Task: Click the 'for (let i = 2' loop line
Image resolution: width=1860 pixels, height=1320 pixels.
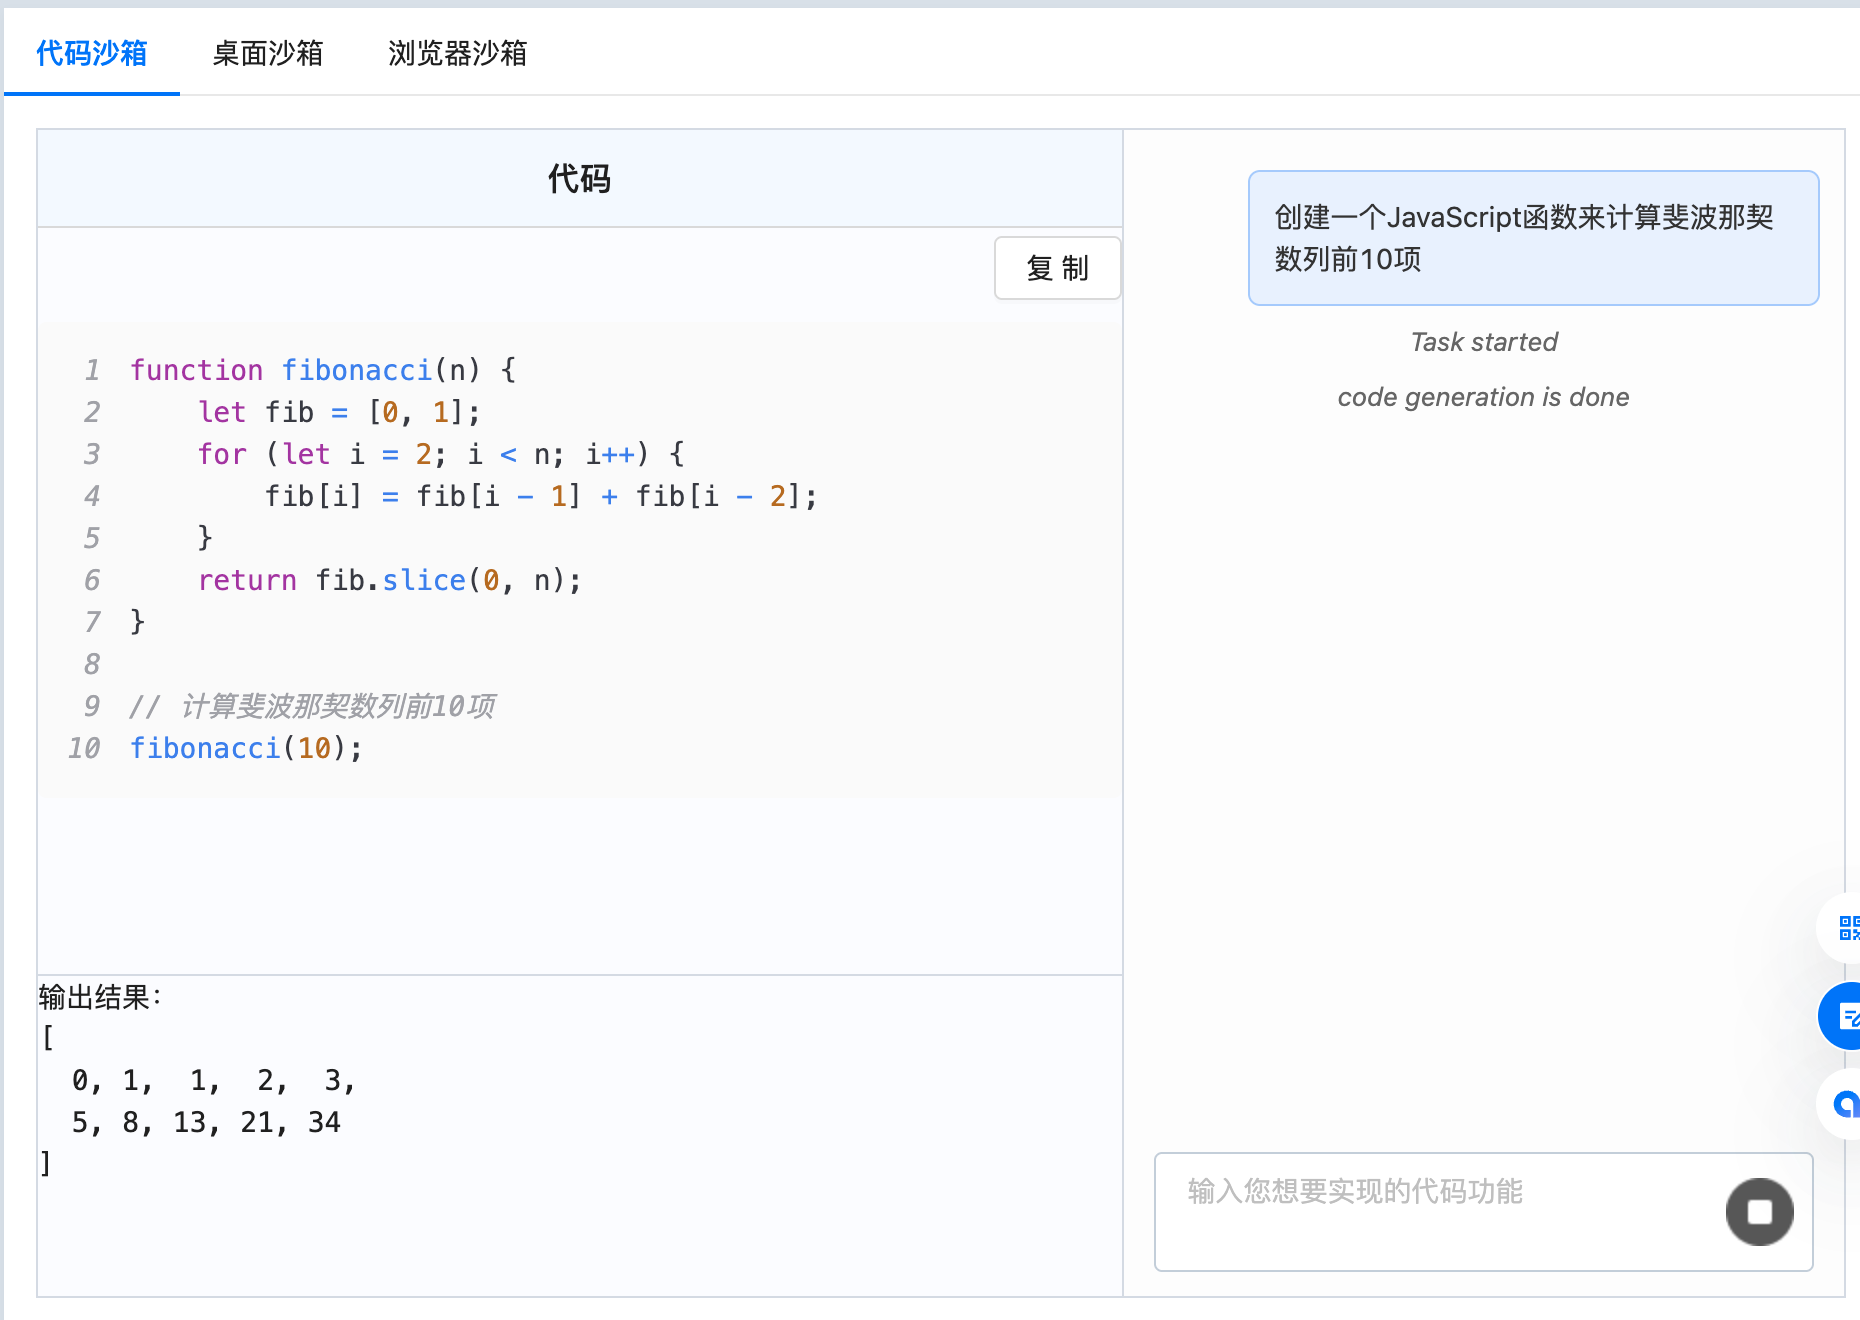Action: coord(441,454)
